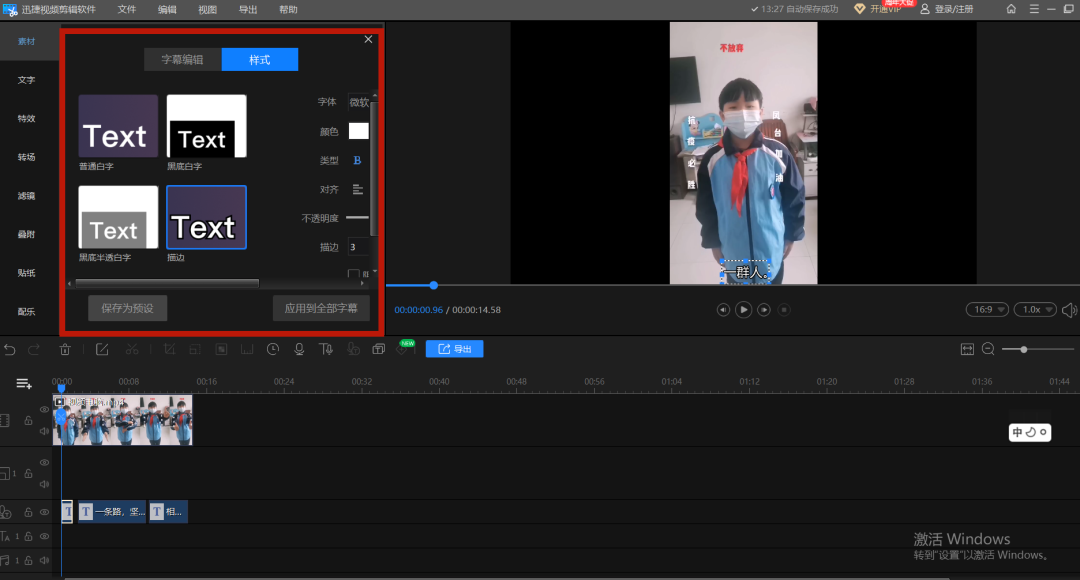Screen dimensions: 1080x580
Task: Click the 登录/注册 link
Action: pos(947,9)
